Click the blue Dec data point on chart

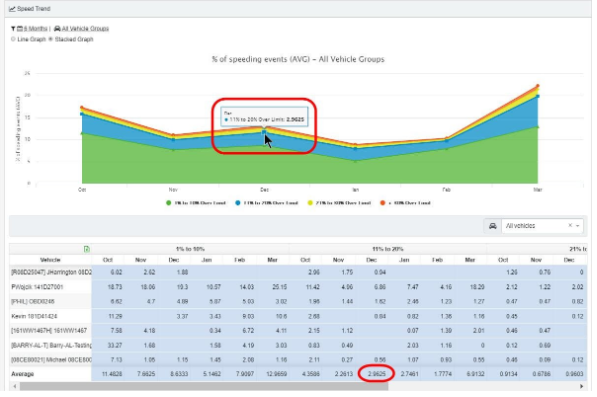click(x=264, y=132)
